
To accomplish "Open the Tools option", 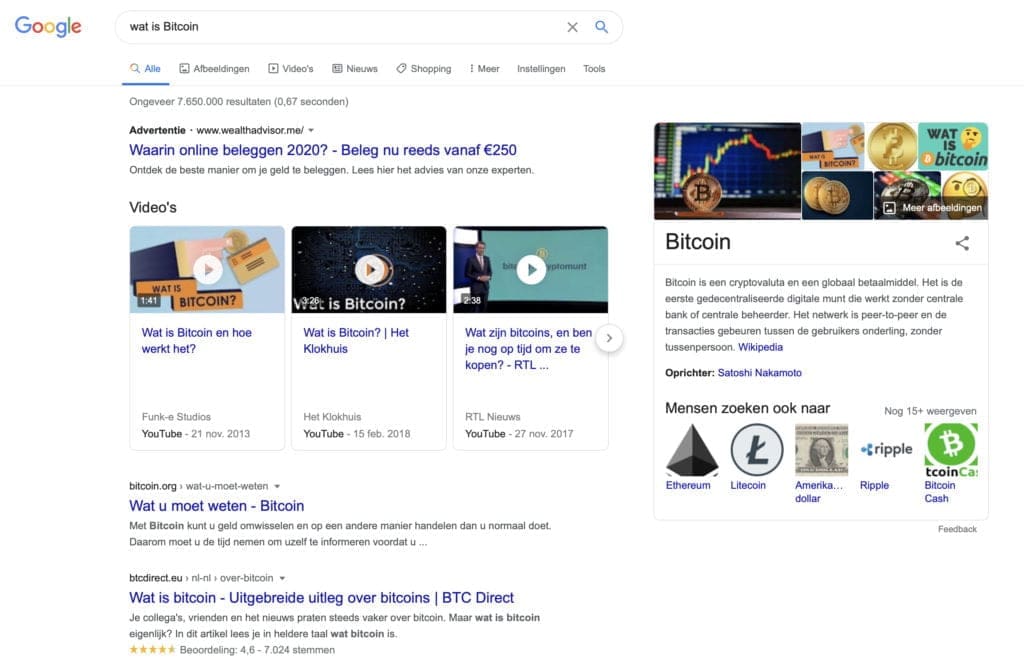I will [x=594, y=69].
